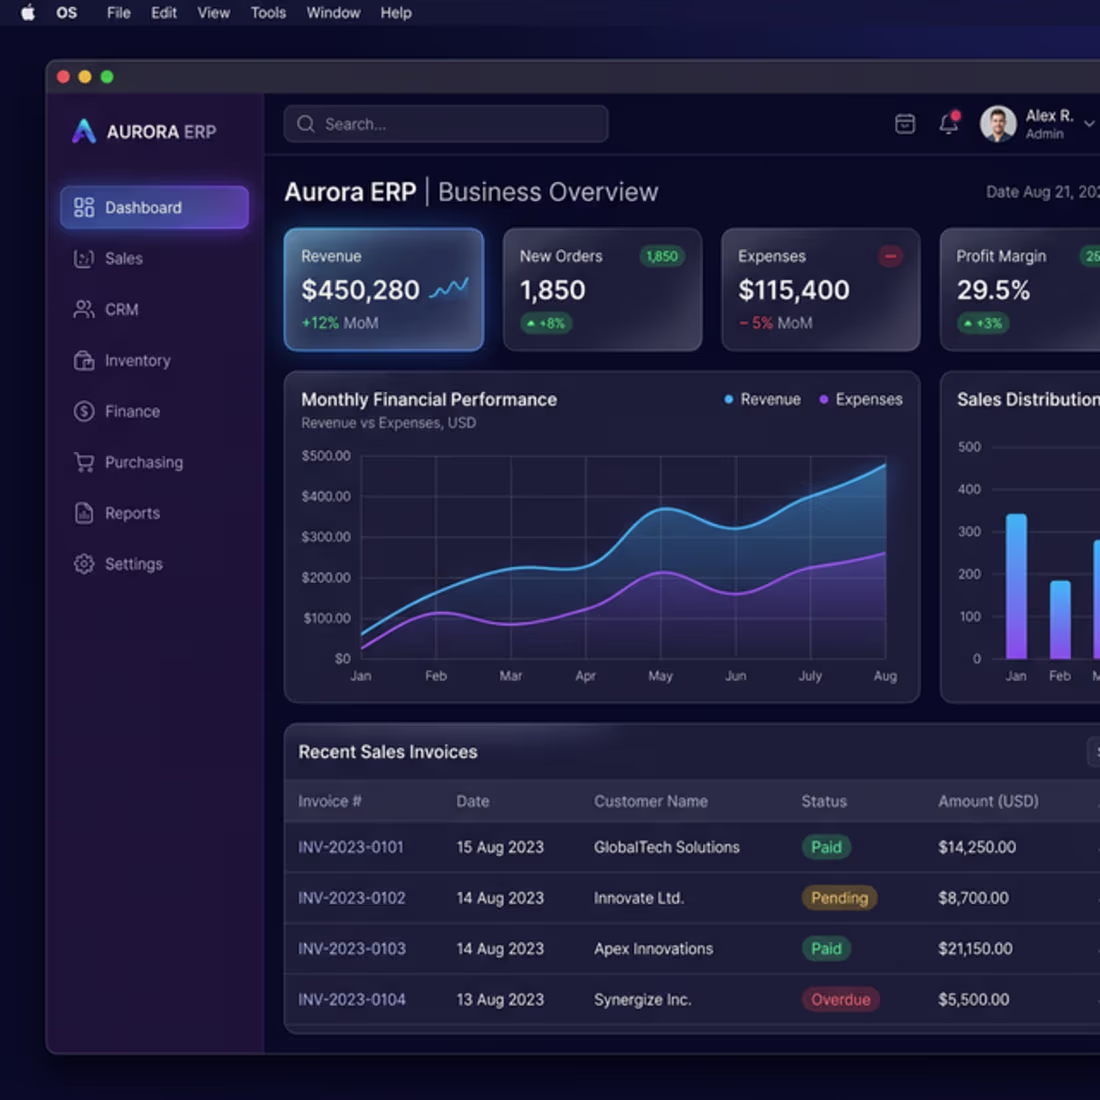Open the Reports document icon
1100x1100 pixels.
pos(83,512)
